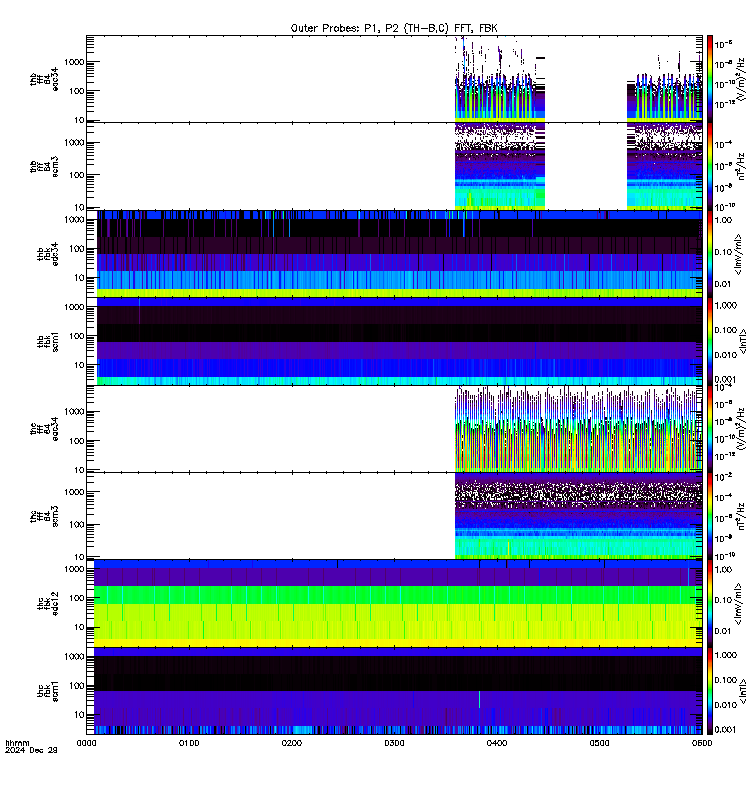Select the 'thb fbk scm1' panel label
750x800 pixels.
pyautogui.click(x=48, y=341)
